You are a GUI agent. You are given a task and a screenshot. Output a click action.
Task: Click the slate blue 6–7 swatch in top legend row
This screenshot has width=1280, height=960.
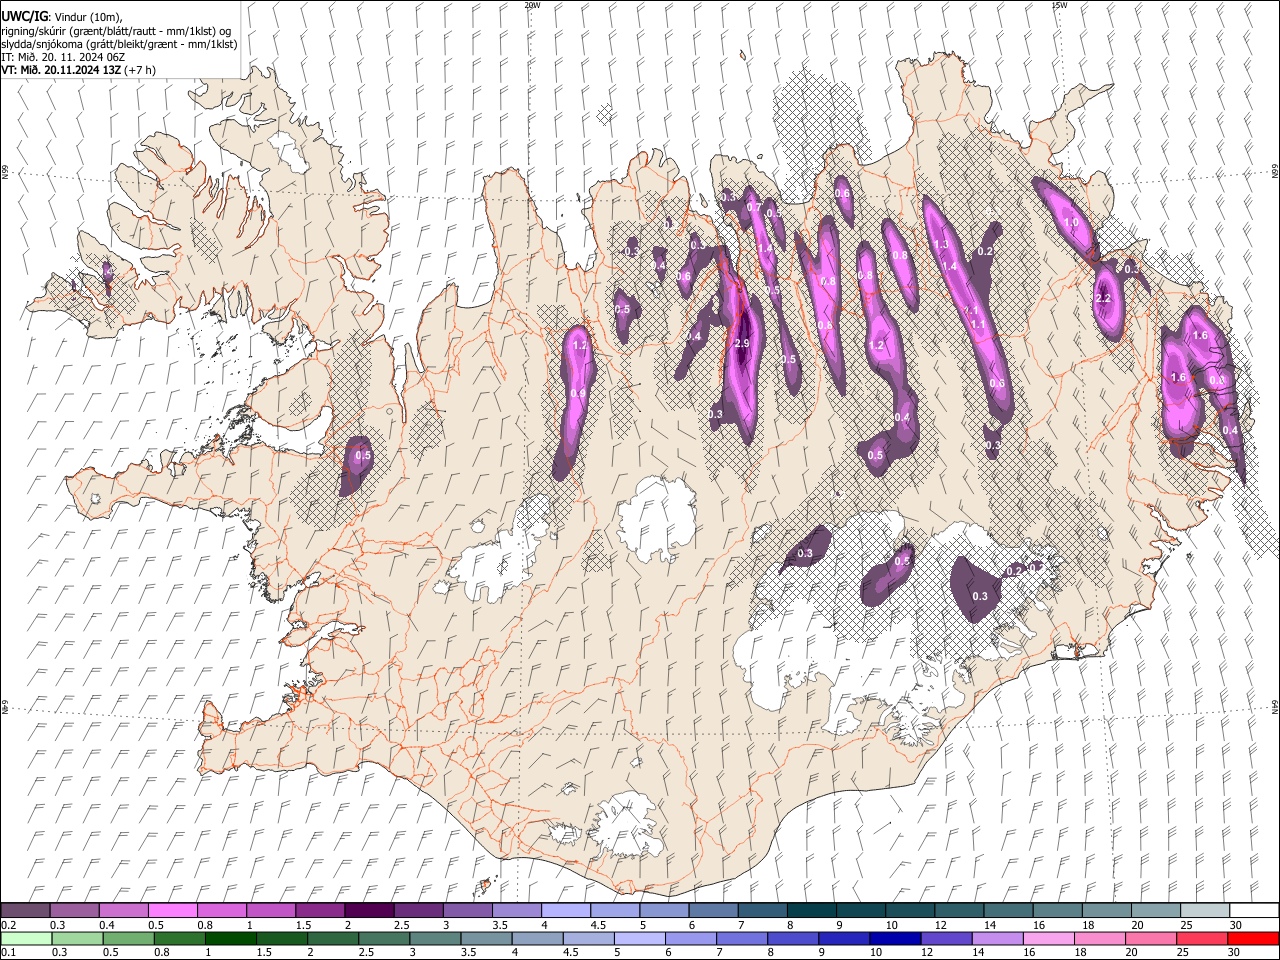[713, 911]
